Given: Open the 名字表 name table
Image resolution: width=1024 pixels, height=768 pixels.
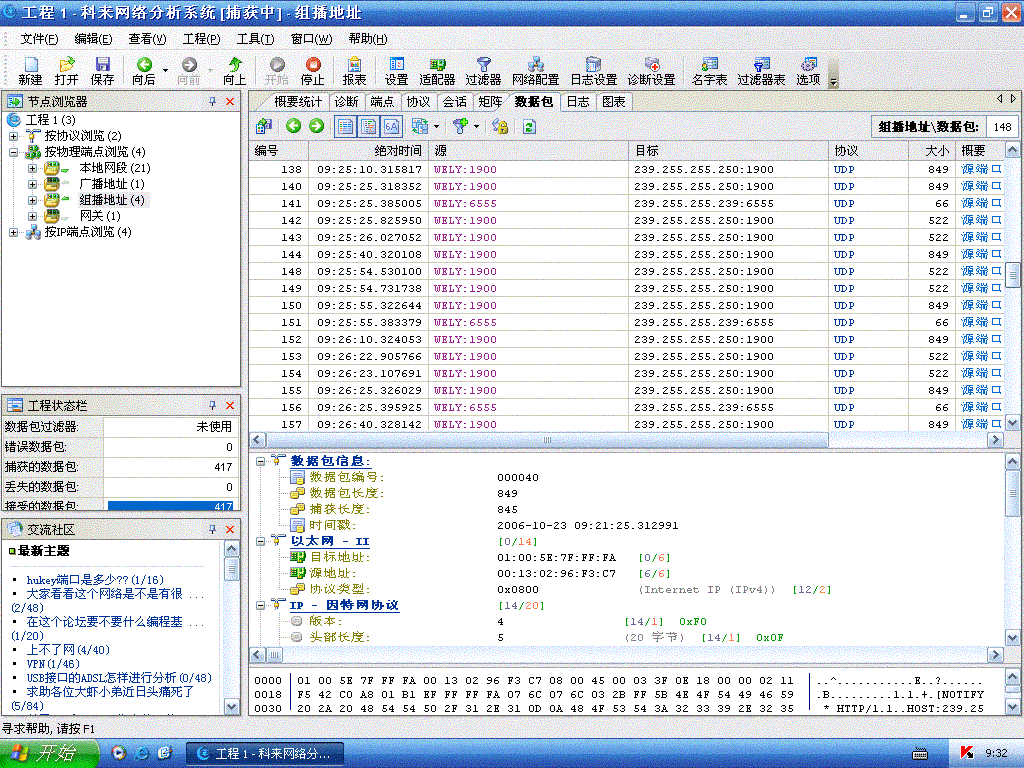Looking at the screenshot, I should click(x=709, y=70).
